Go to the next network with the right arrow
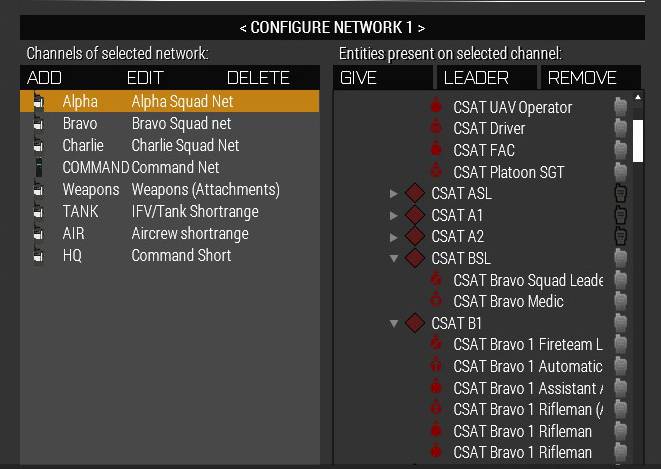The image size is (661, 469). pyautogui.click(x=421, y=28)
